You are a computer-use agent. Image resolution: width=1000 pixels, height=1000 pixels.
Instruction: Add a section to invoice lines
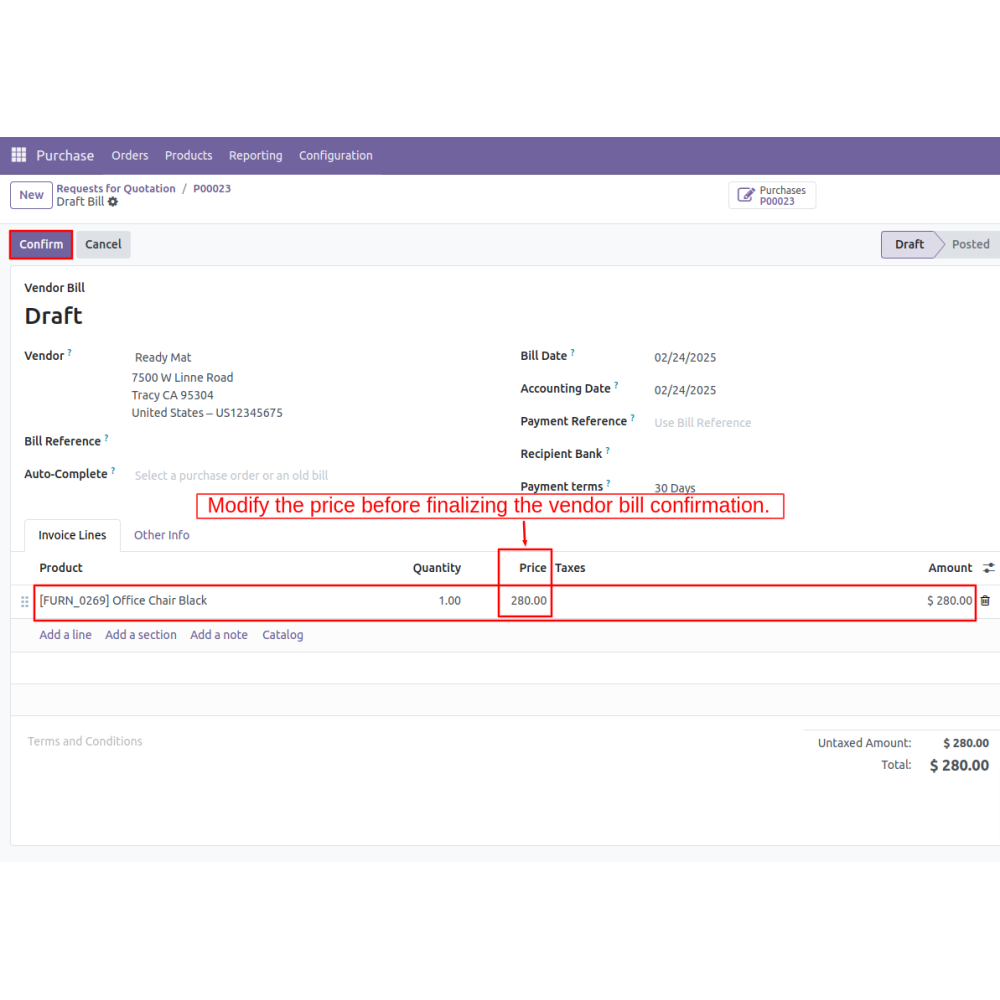[140, 635]
